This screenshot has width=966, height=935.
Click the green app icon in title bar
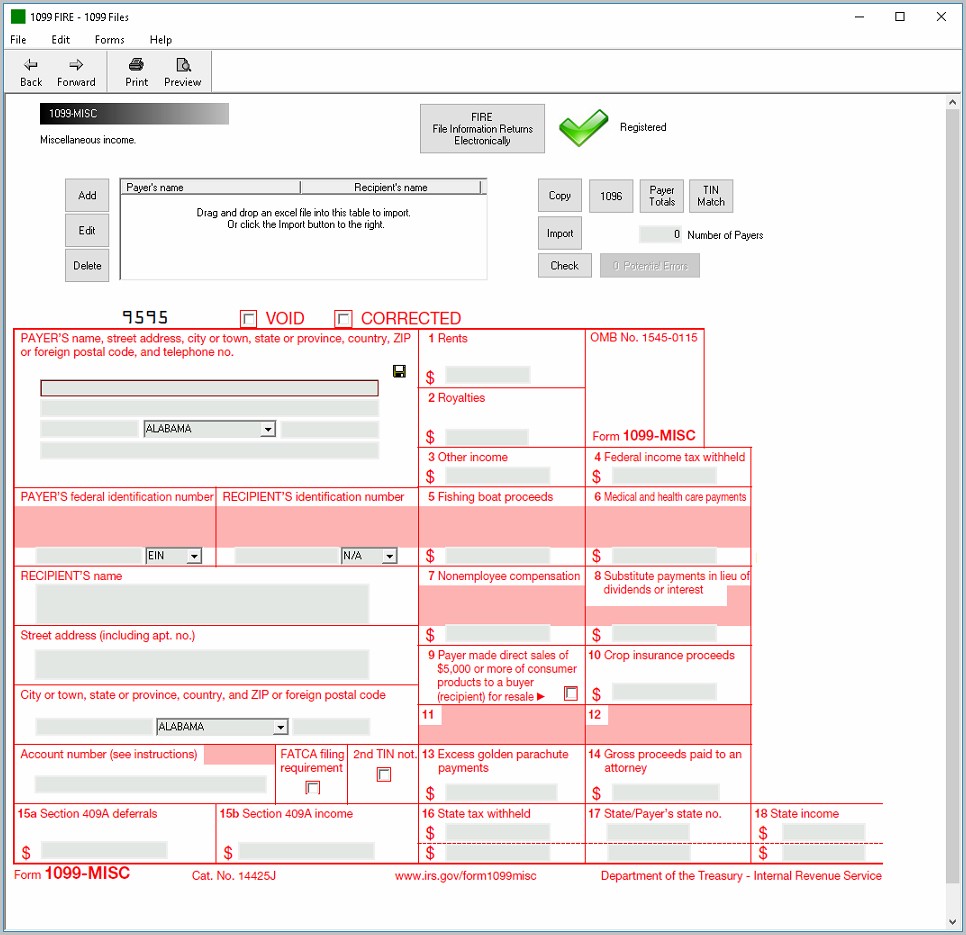[18, 17]
